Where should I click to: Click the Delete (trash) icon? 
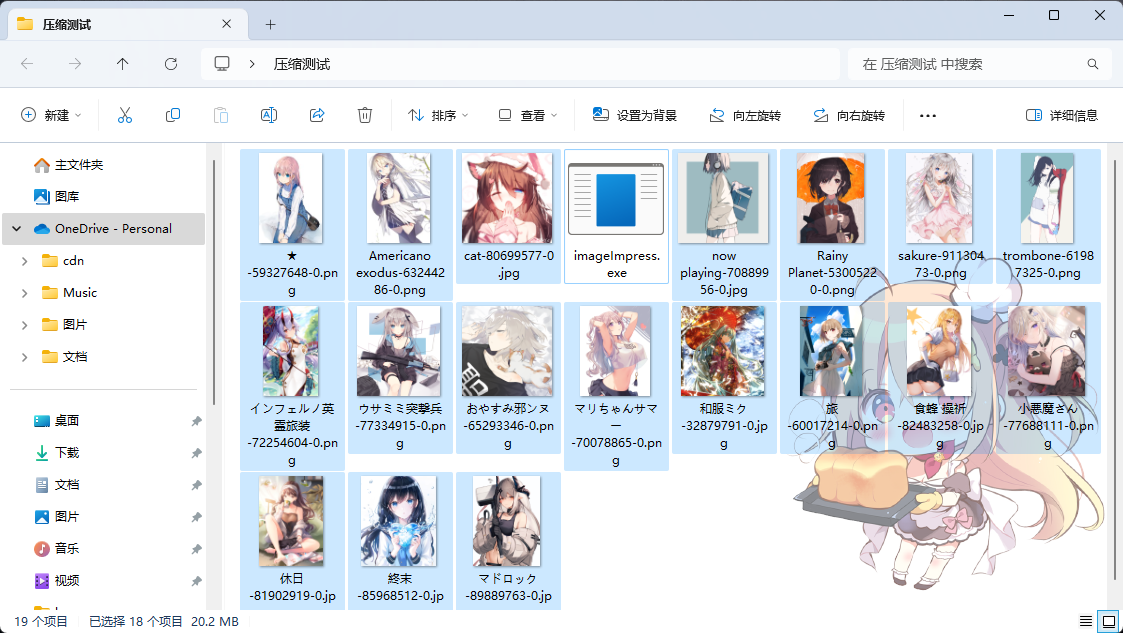click(x=364, y=115)
